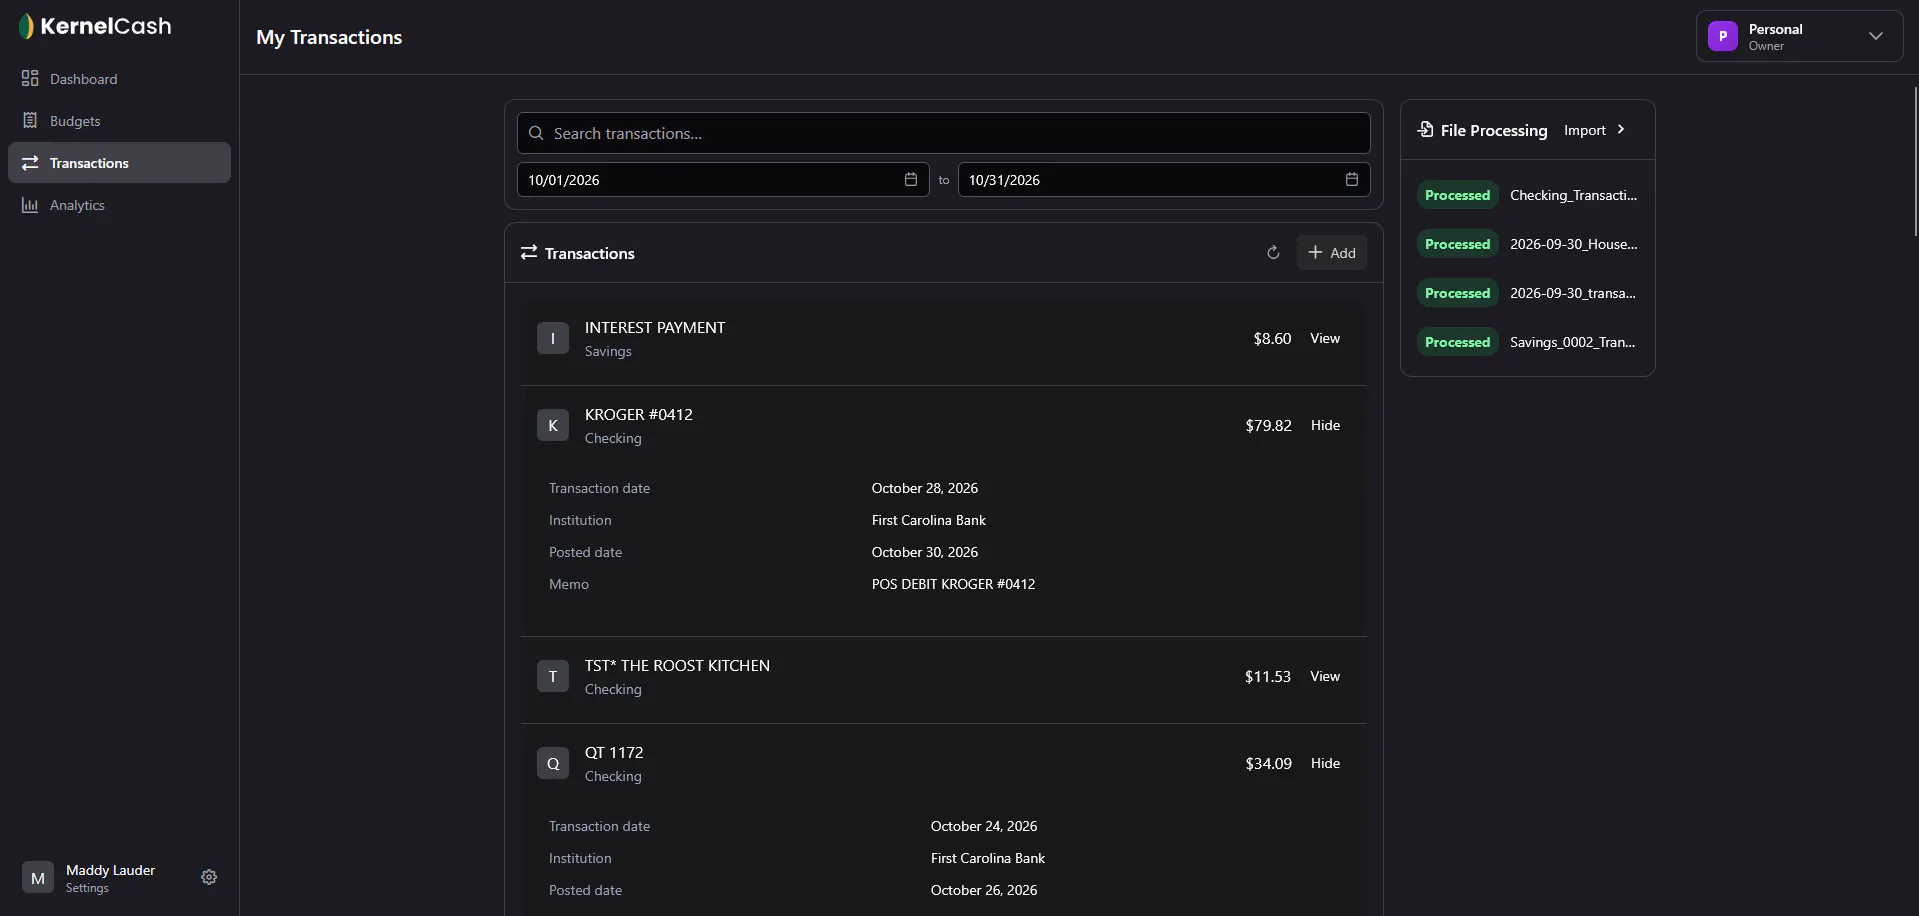The height and width of the screenshot is (916, 1919).
Task: Open Maddy Lauder settings profile
Action: click(110, 877)
